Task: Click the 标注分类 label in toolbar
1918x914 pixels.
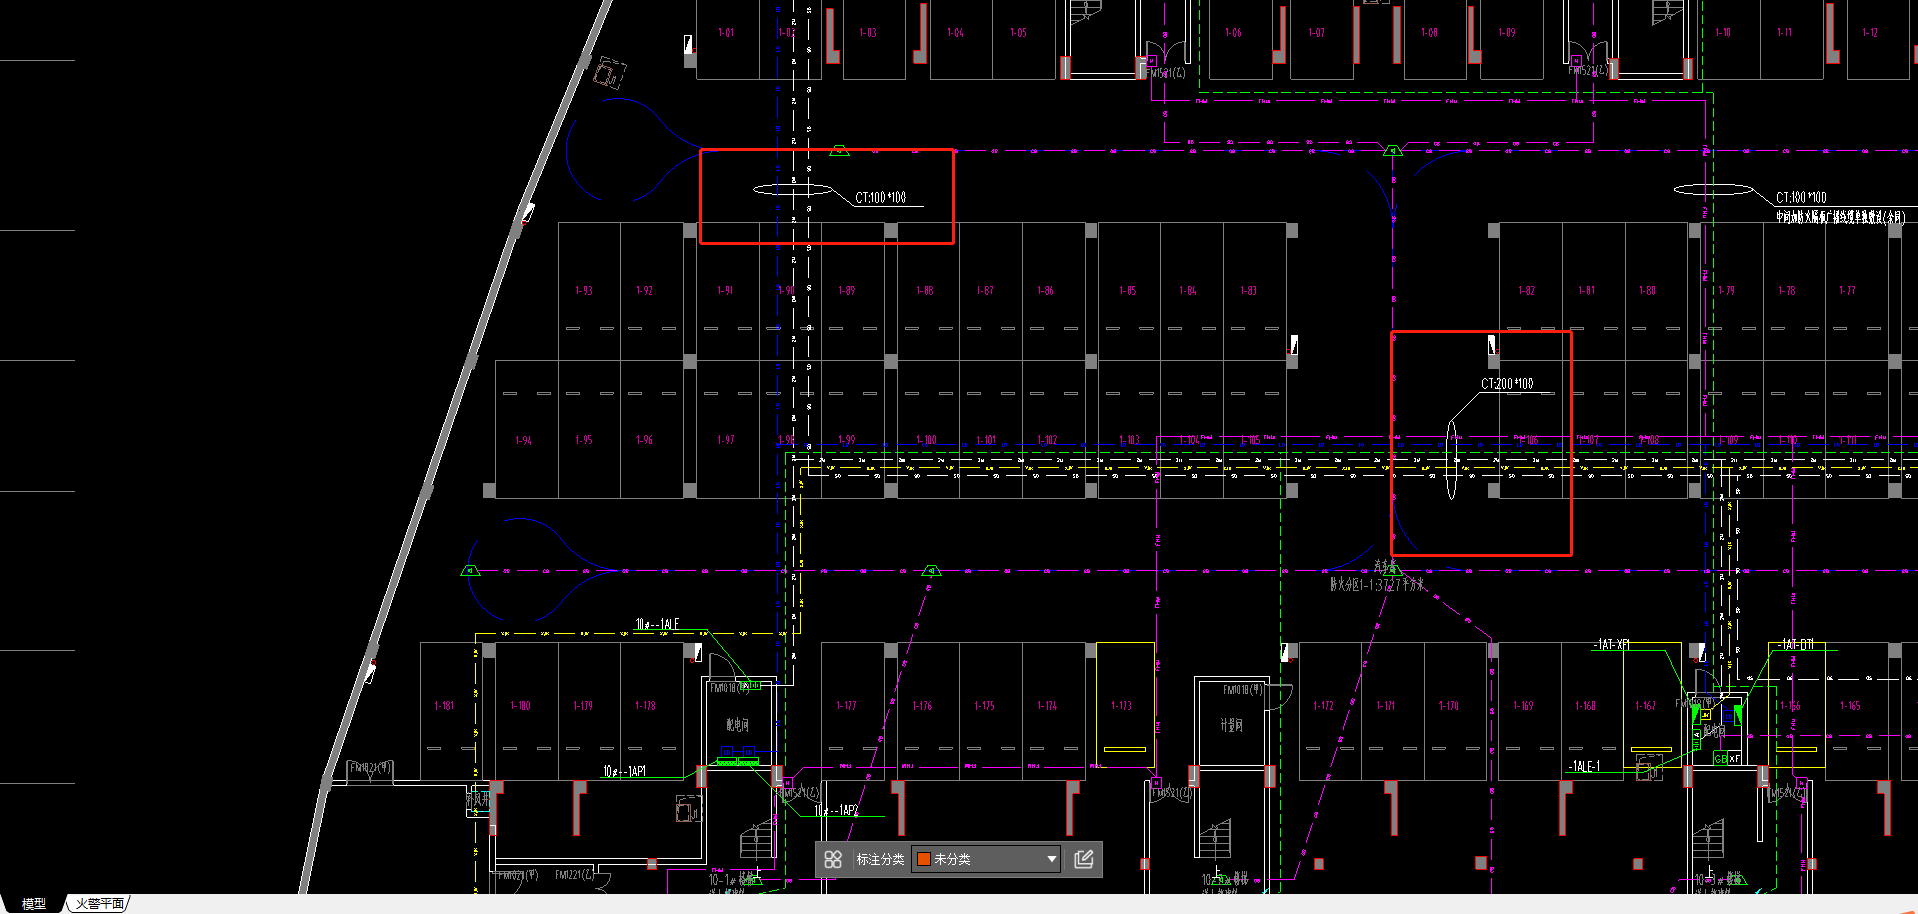Action: (x=880, y=859)
